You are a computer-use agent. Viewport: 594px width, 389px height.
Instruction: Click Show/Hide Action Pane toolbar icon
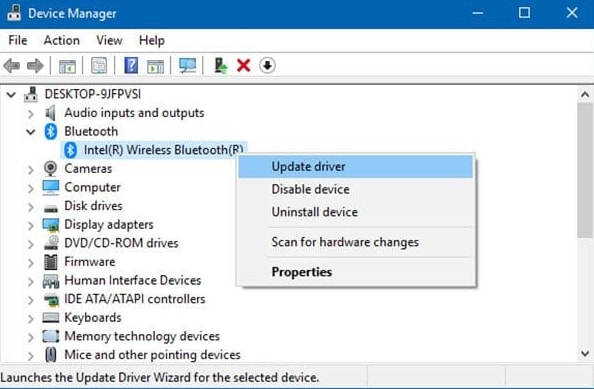click(155, 66)
